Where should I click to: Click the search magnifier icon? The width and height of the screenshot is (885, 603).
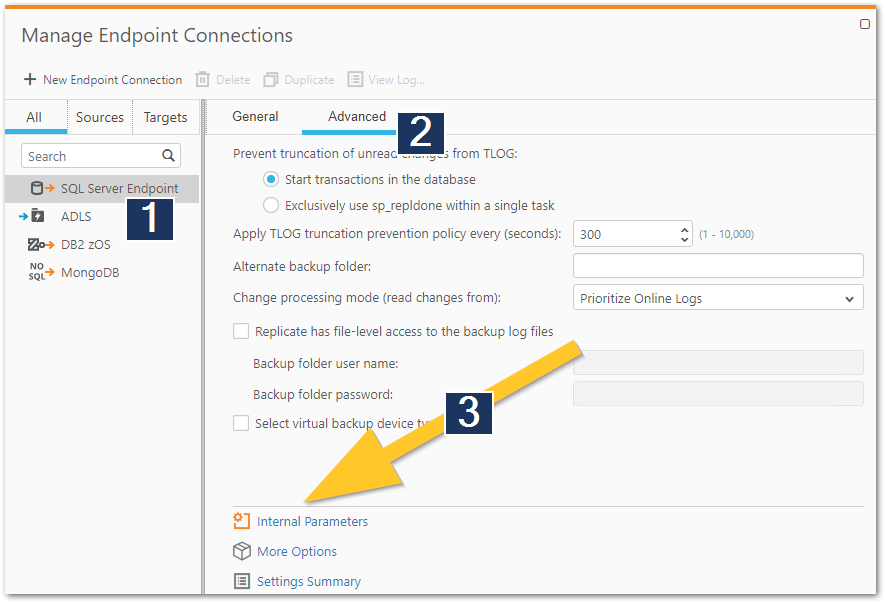[169, 156]
